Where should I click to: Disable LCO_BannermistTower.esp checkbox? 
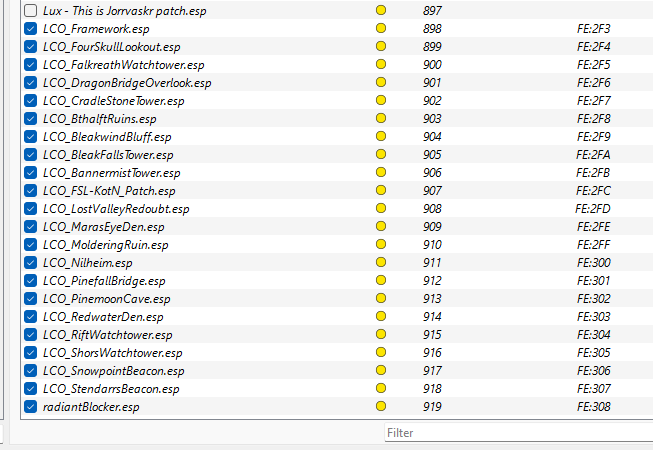(x=30, y=172)
